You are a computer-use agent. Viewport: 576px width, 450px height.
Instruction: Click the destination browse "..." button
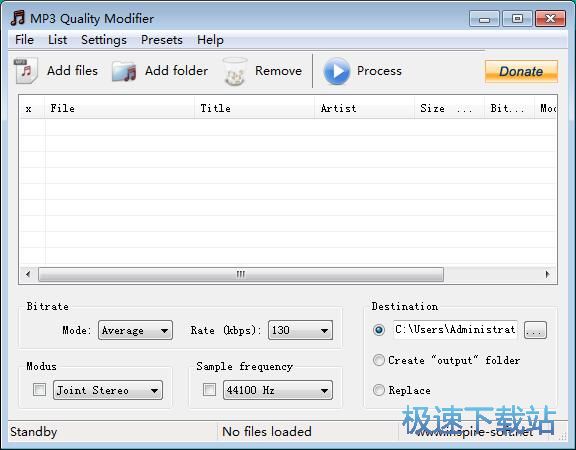tap(535, 330)
